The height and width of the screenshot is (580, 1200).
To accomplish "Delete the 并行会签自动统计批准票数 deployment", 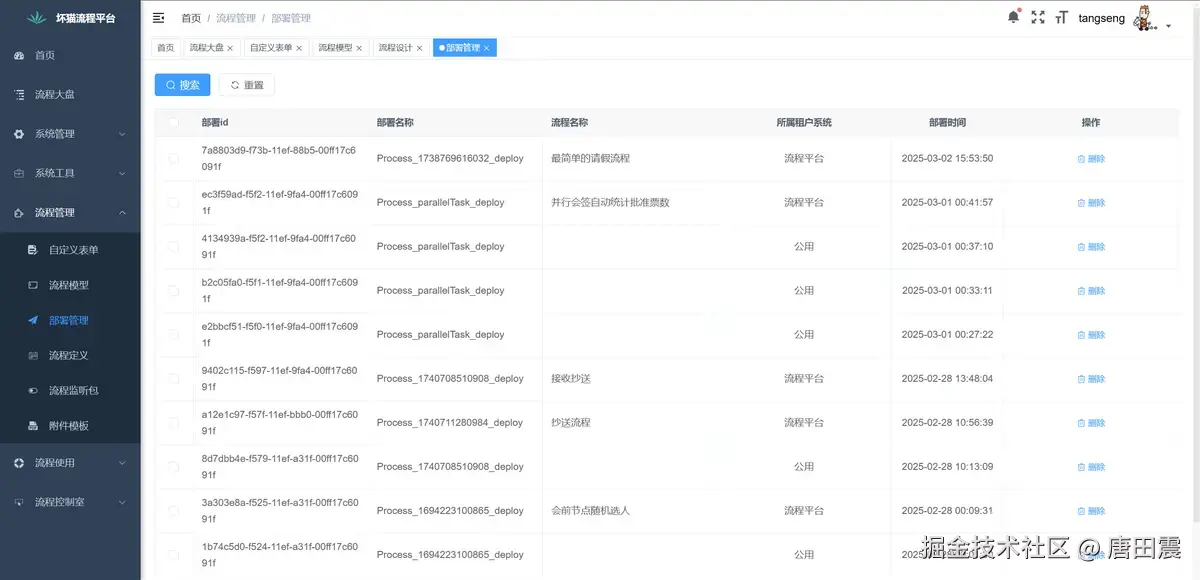I will coord(1091,203).
